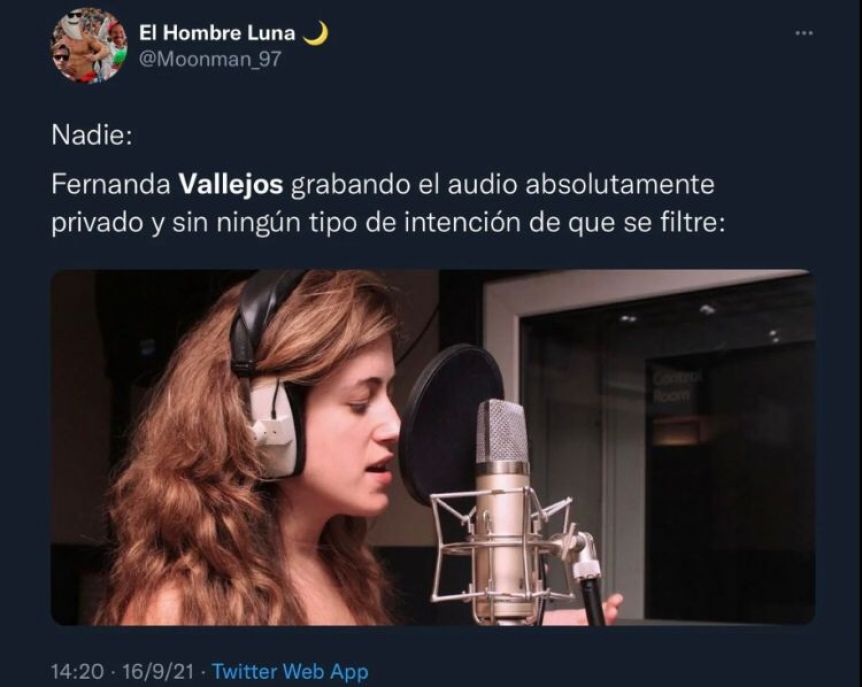
Task: Click the crescent moon emoji beside the name
Action: pos(316,33)
